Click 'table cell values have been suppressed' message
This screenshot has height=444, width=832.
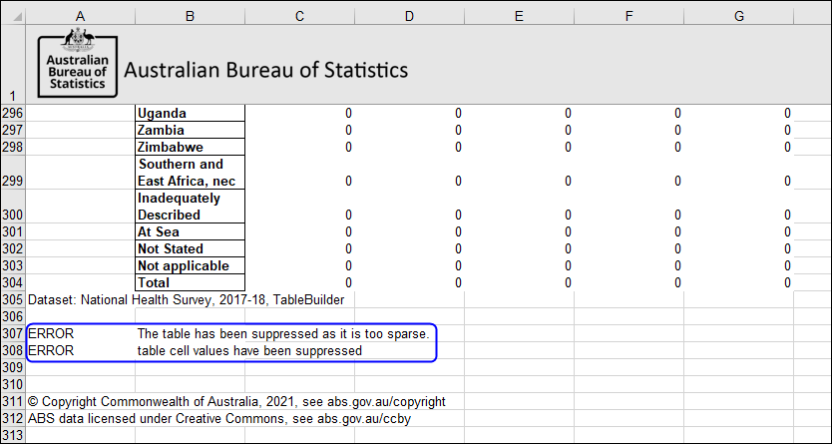coord(249,351)
